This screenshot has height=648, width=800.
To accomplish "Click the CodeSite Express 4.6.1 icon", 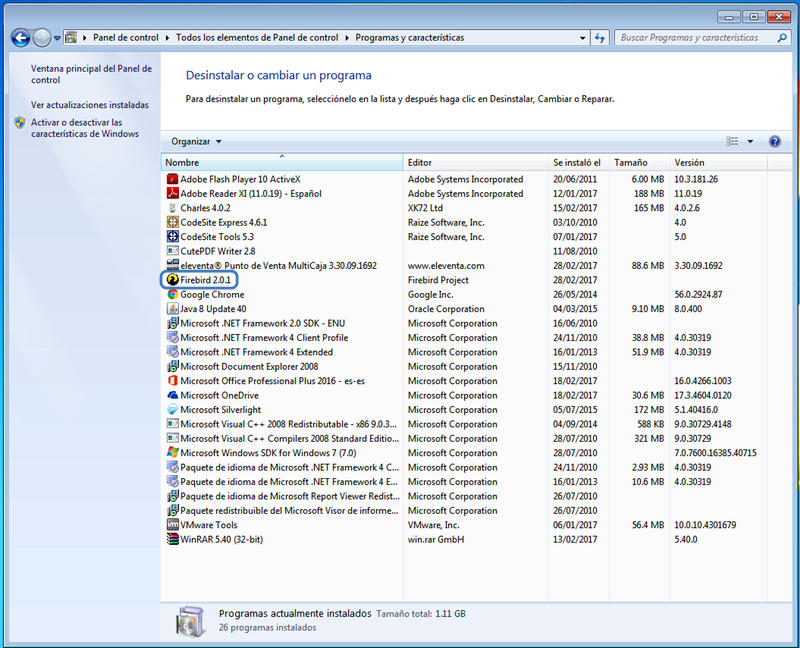I will (172, 222).
